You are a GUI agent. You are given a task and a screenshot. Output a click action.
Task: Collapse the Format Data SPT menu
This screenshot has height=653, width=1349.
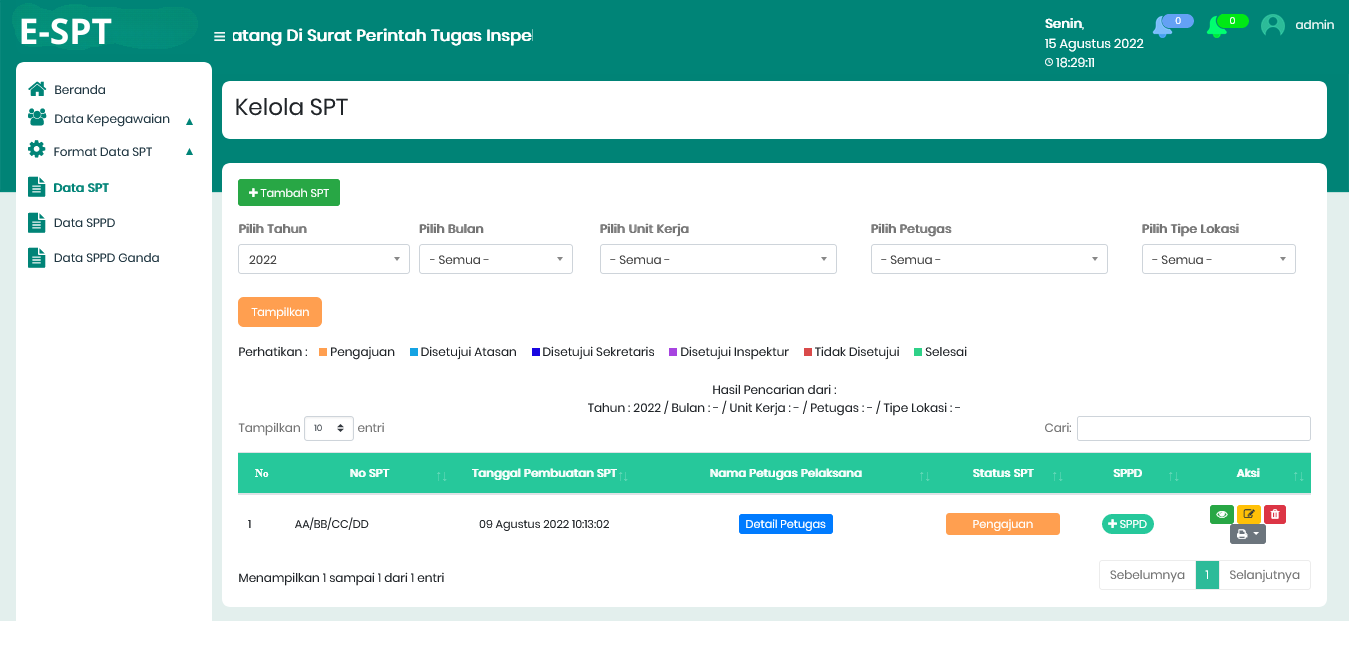coord(111,152)
